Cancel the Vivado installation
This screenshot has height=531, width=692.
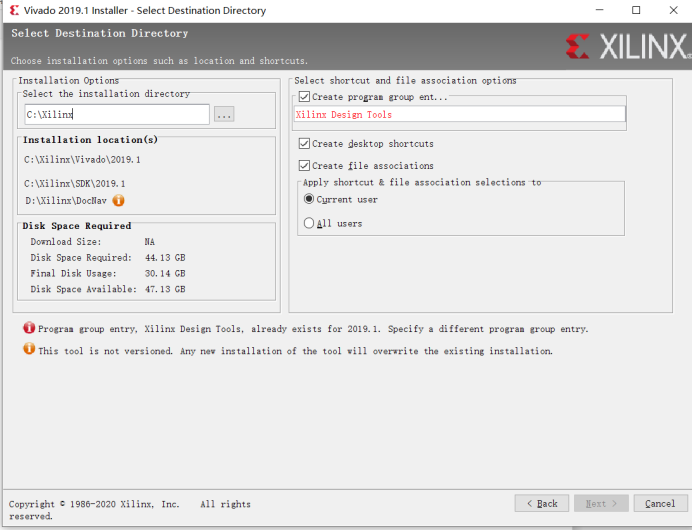pos(660,503)
